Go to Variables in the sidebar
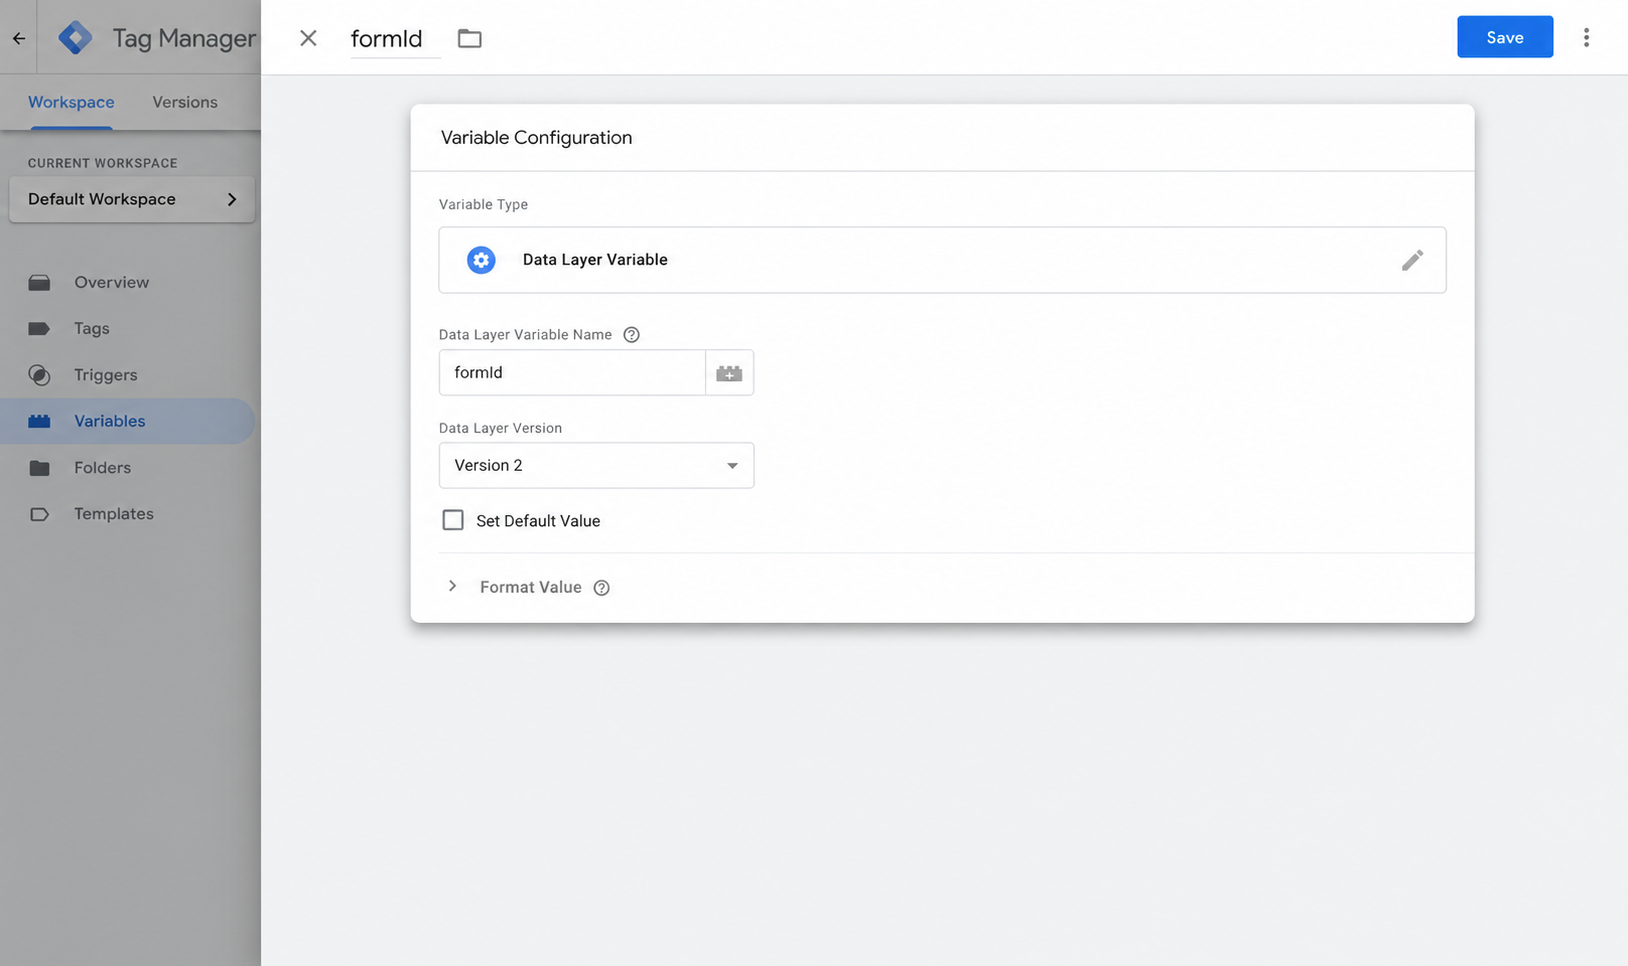The height and width of the screenshot is (966, 1628). click(x=127, y=421)
